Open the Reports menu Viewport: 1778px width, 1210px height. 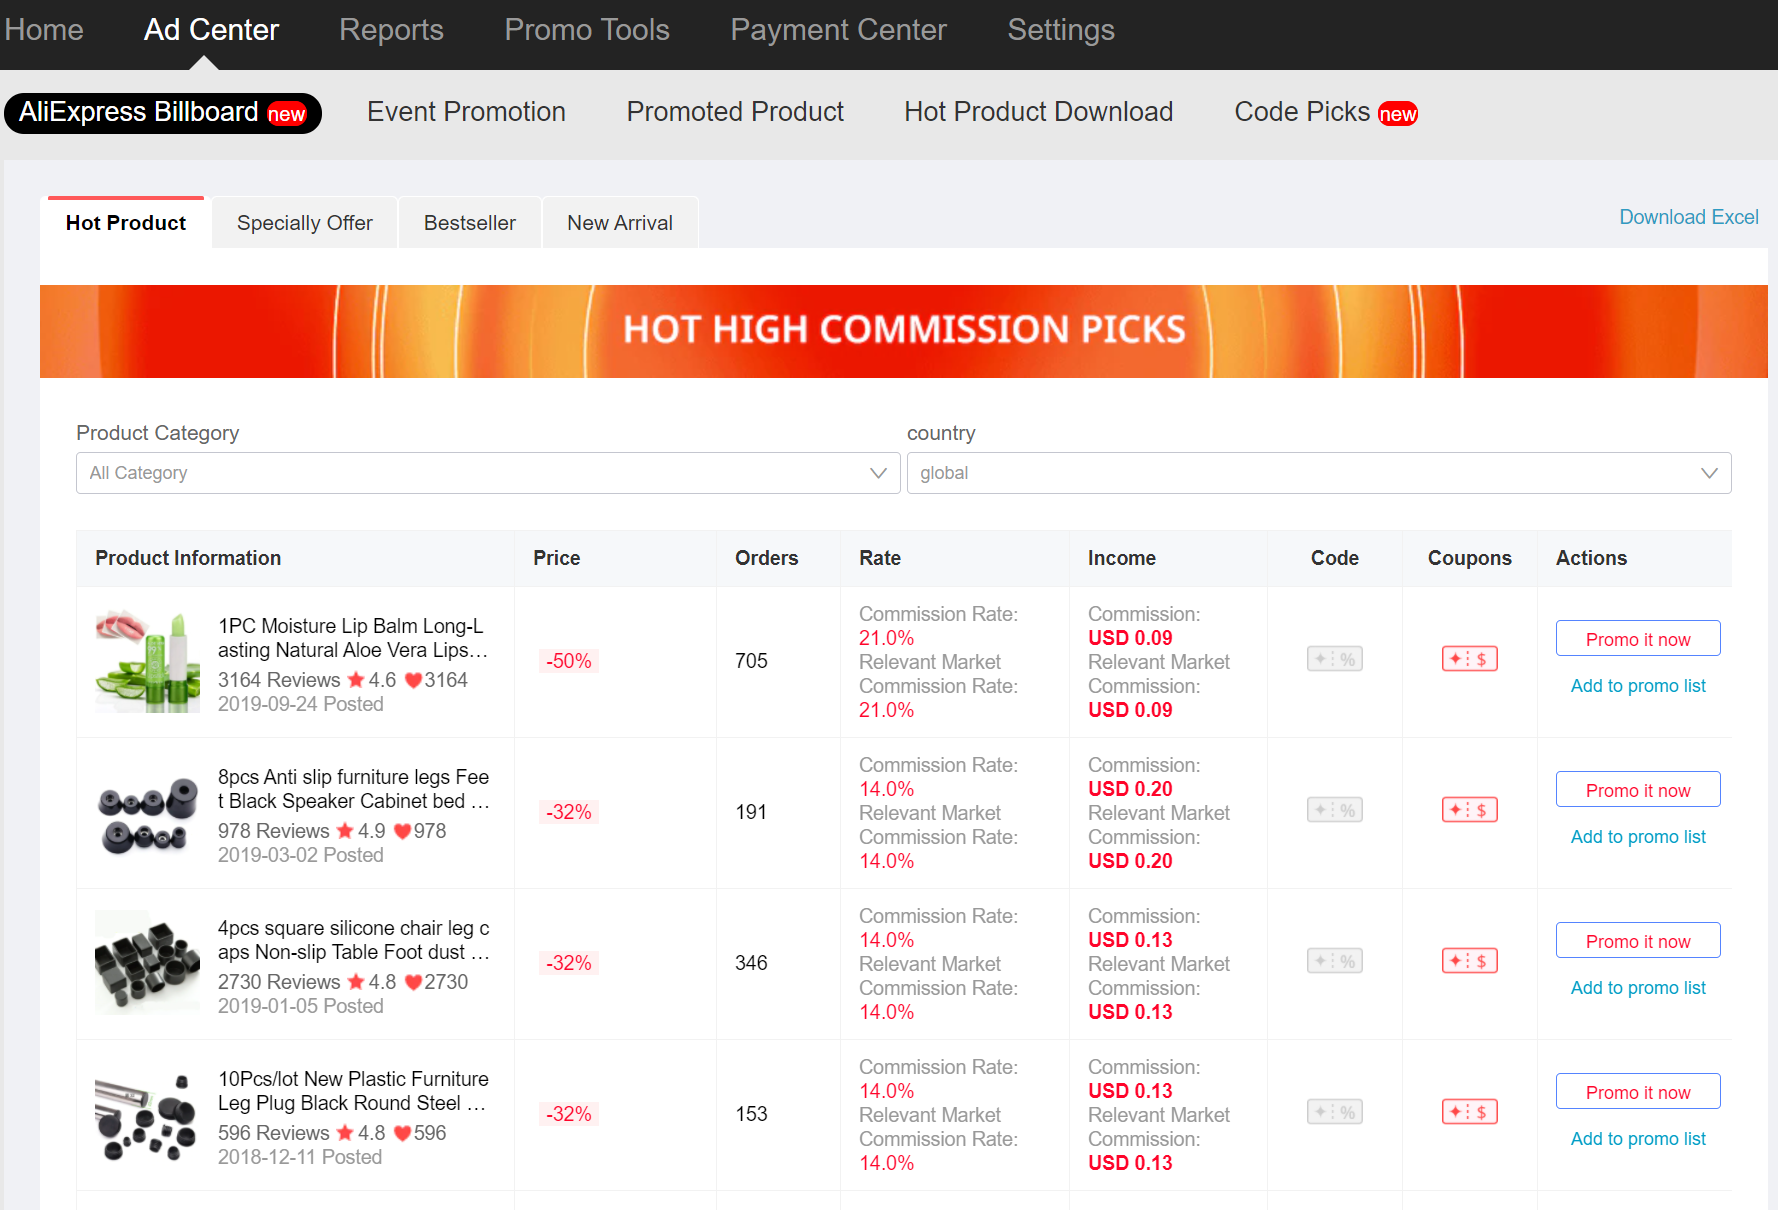click(391, 30)
